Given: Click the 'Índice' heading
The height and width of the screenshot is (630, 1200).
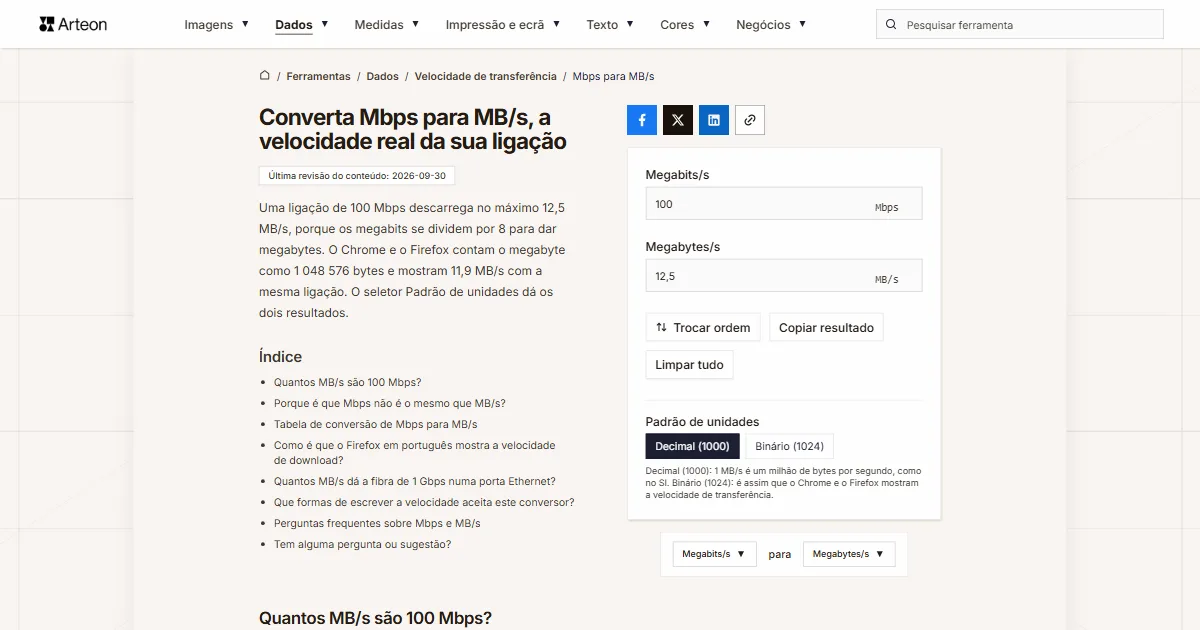Looking at the screenshot, I should pos(280,356).
